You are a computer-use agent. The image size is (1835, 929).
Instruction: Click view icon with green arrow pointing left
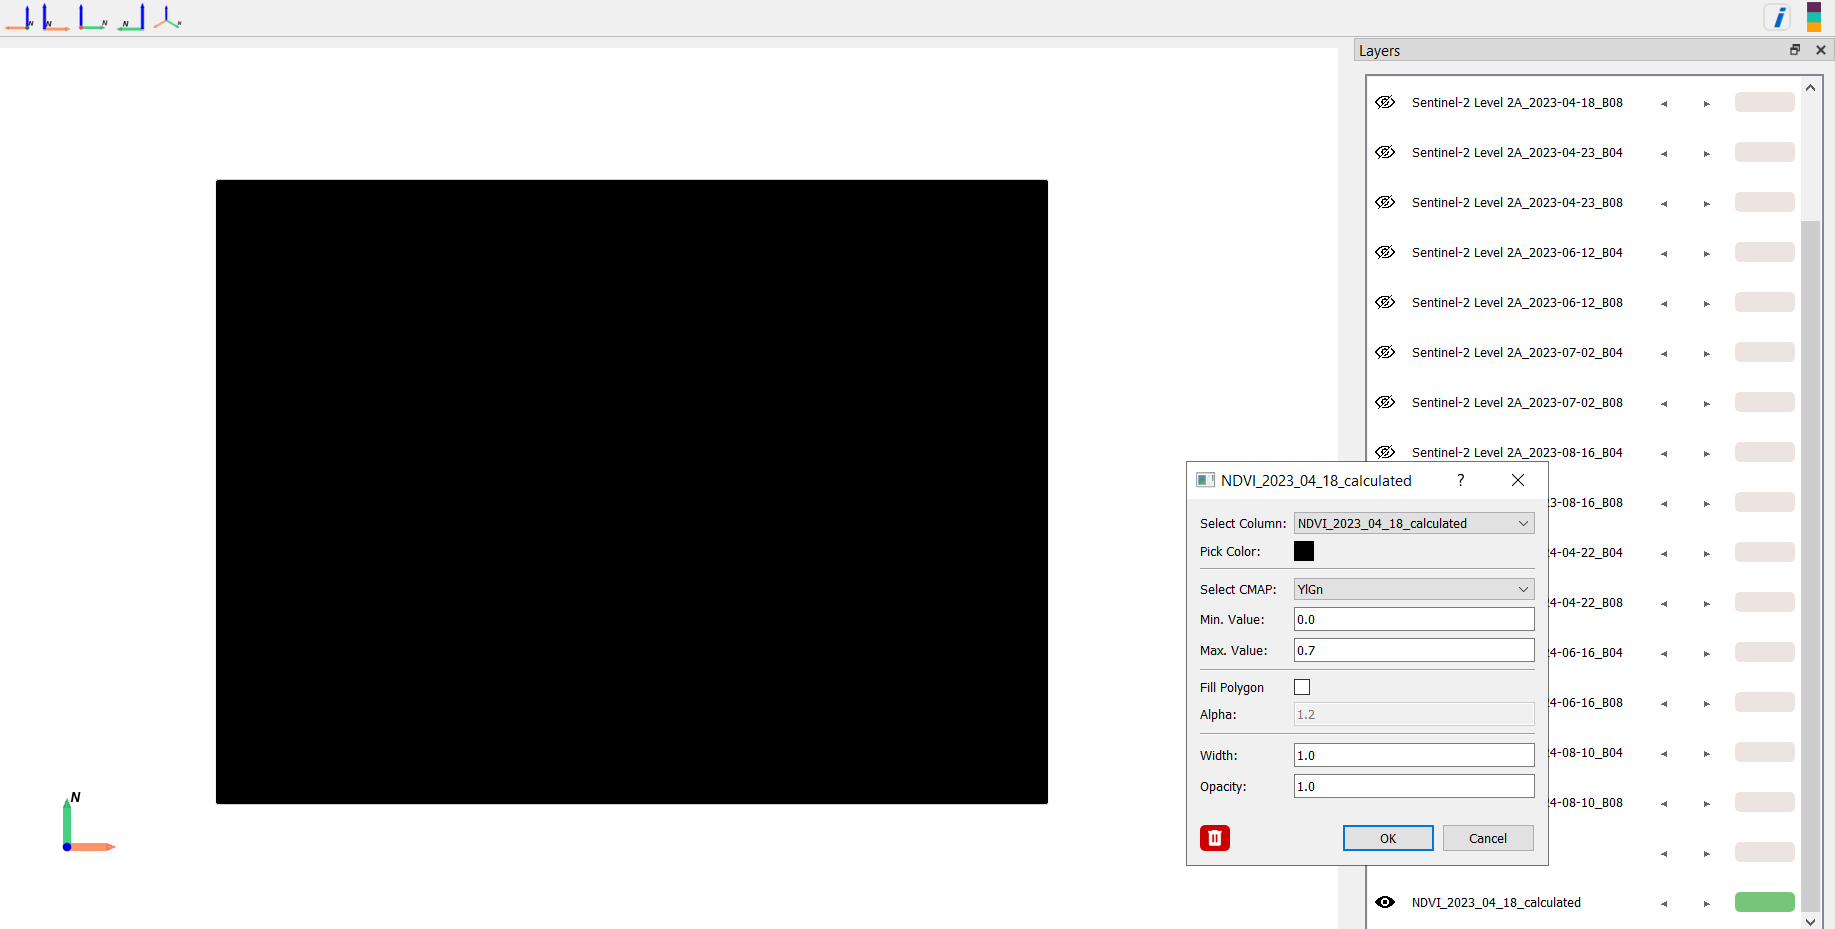[131, 18]
